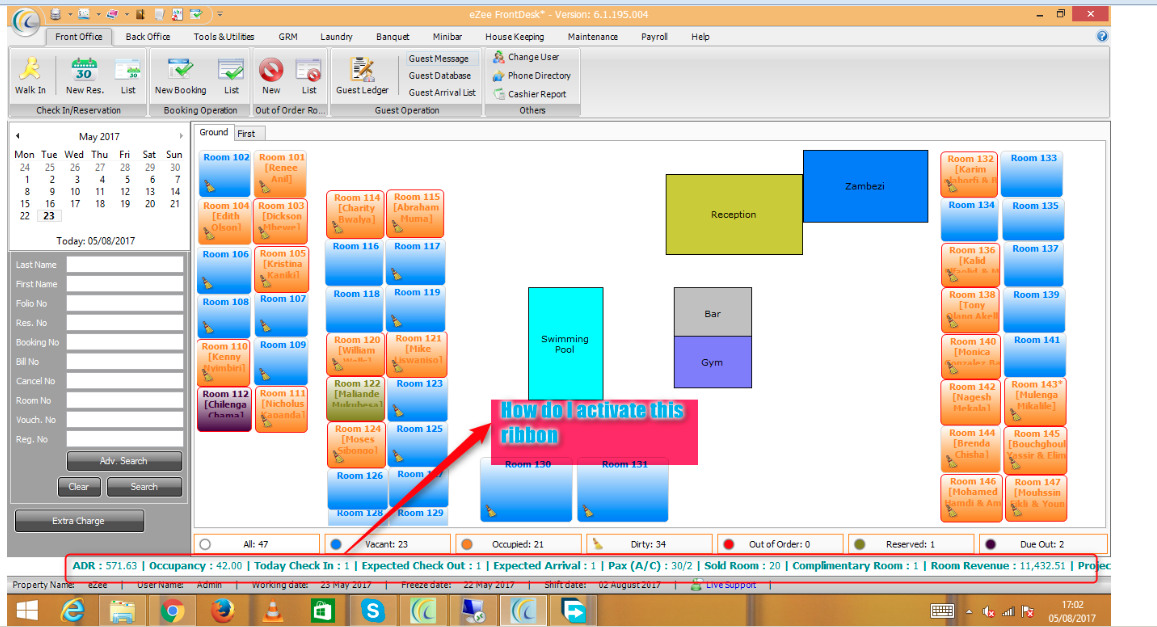Open Guest Arrival List
This screenshot has width=1157, height=627.
442,93
